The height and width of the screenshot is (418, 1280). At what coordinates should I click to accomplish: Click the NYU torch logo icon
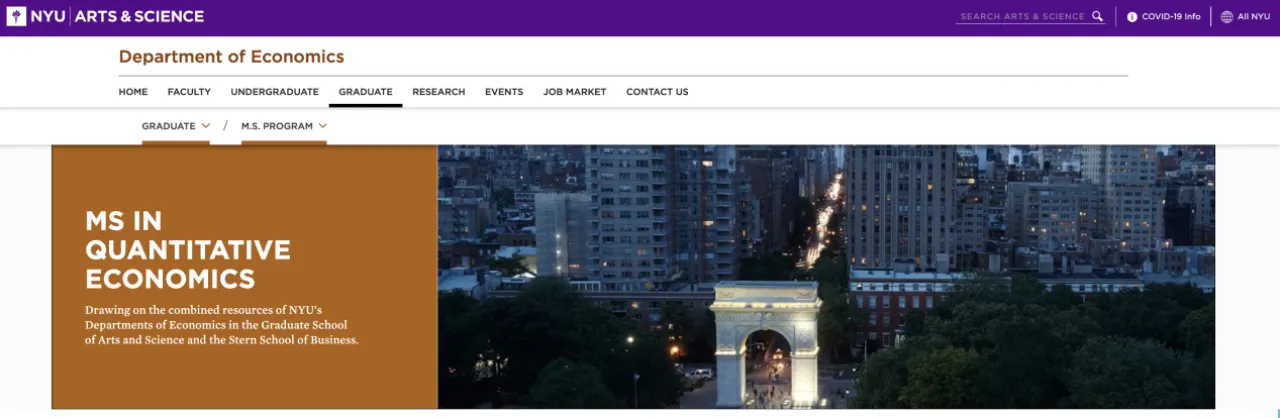16,16
